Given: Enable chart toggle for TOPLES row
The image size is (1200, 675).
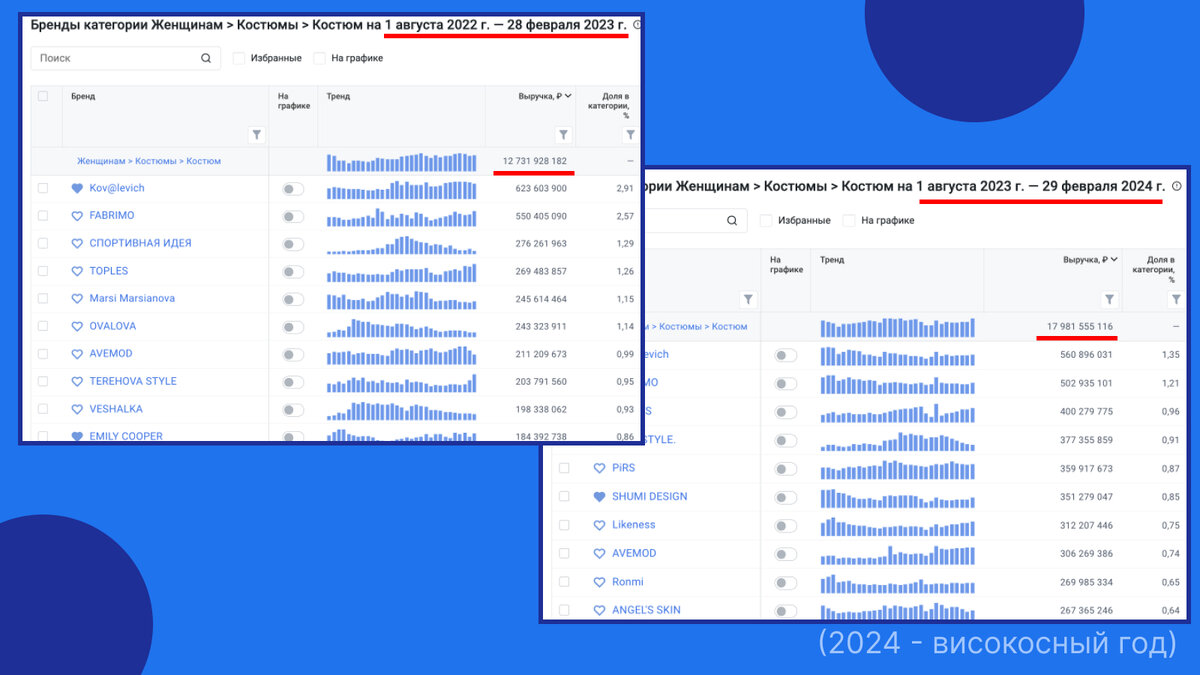Looking at the screenshot, I should tap(293, 271).
